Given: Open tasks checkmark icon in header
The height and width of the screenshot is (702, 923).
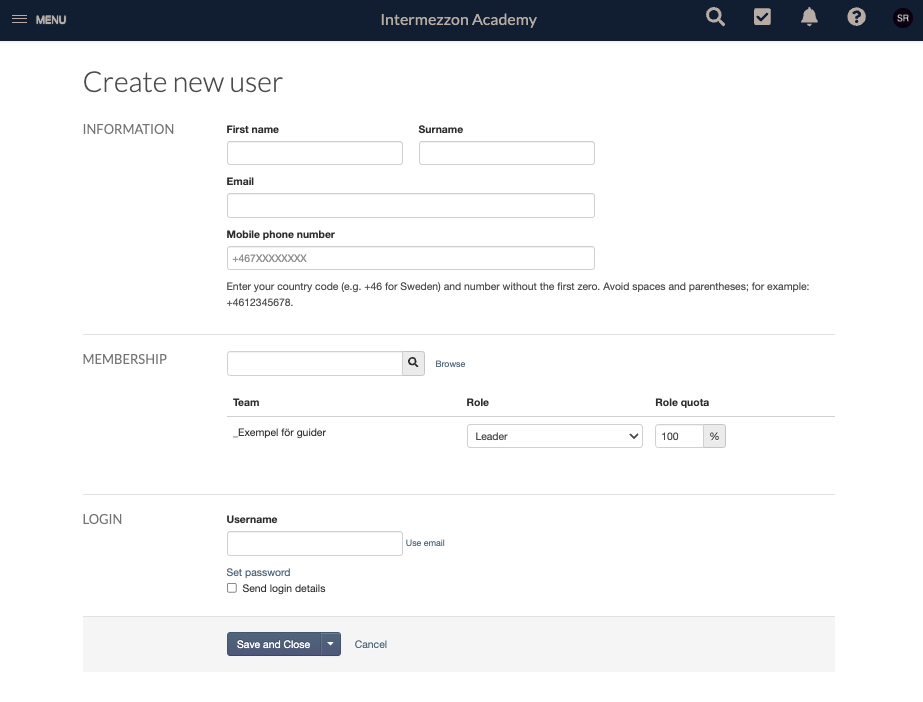Looking at the screenshot, I should point(762,17).
